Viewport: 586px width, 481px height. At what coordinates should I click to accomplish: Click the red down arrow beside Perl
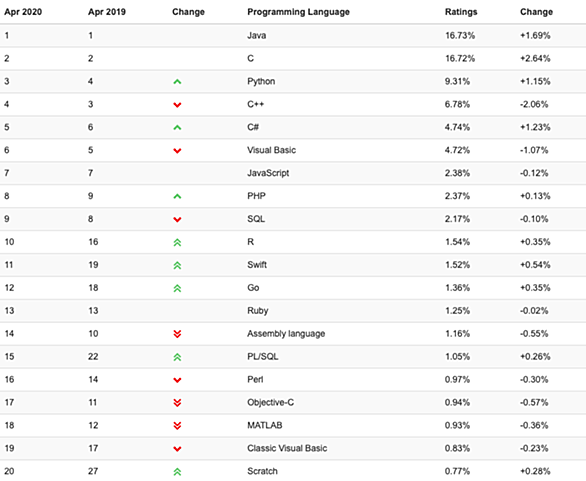click(177, 380)
